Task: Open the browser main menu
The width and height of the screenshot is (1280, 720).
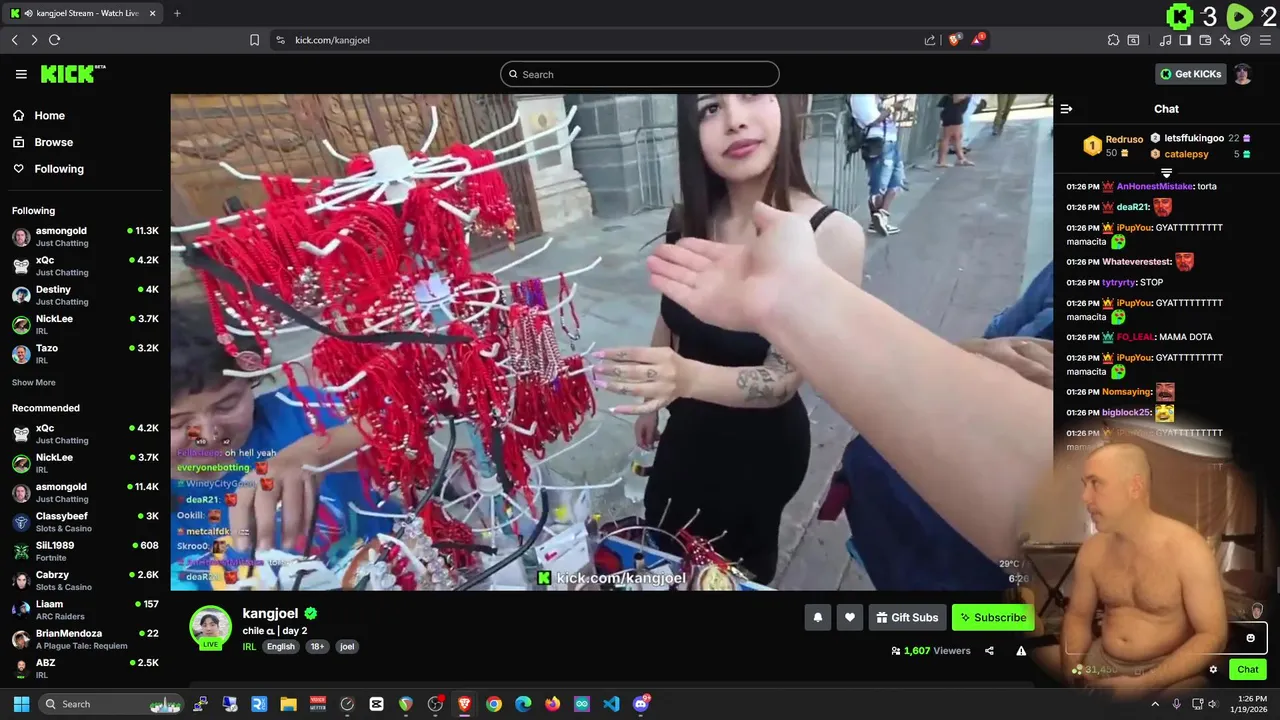Action: [x=1265, y=40]
